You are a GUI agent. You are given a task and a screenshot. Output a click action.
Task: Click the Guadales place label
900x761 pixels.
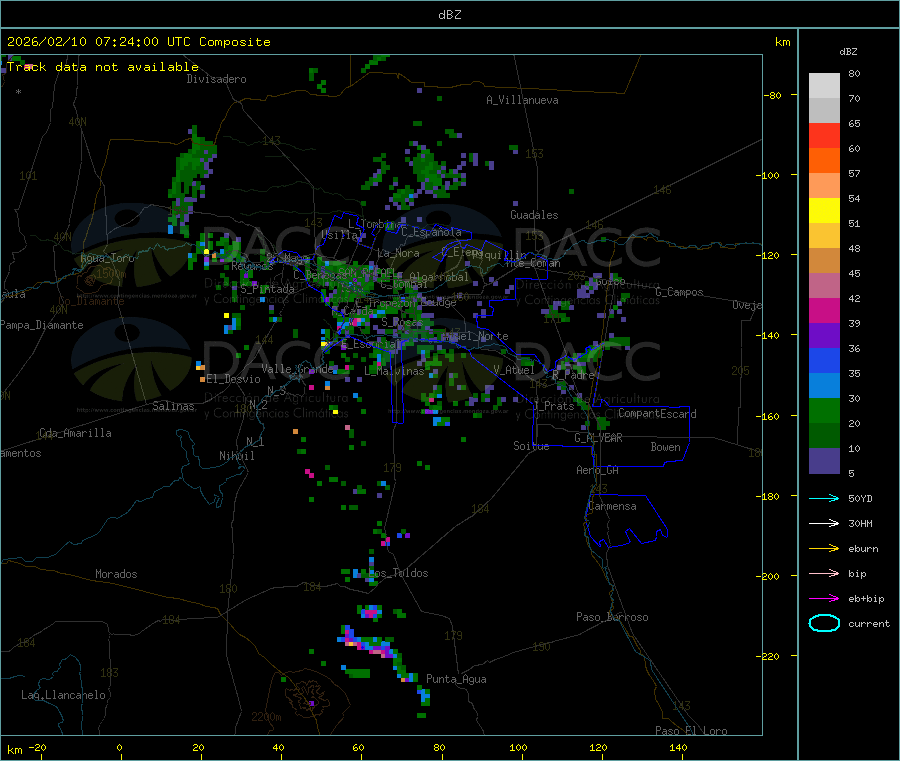click(534, 215)
